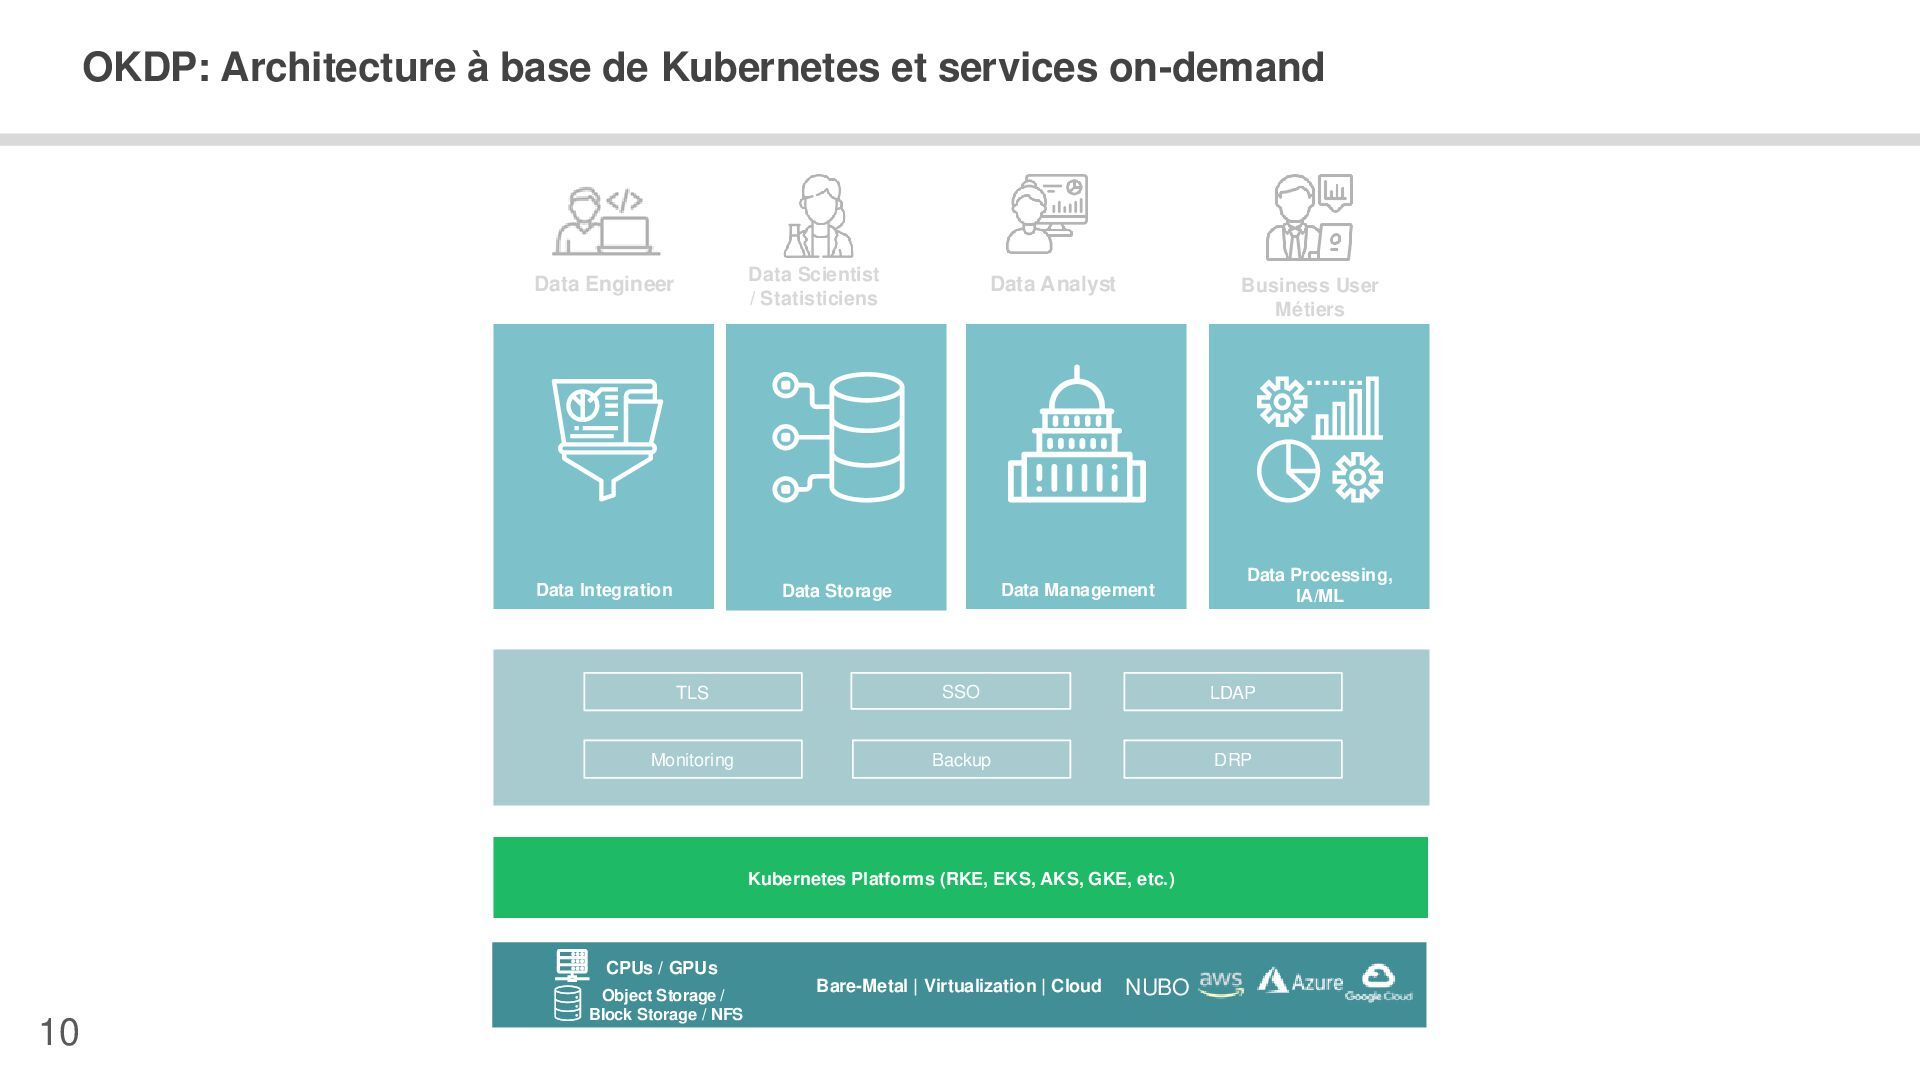The width and height of the screenshot is (1920, 1080).
Task: Select the LDAP box
Action: pyautogui.click(x=1232, y=692)
